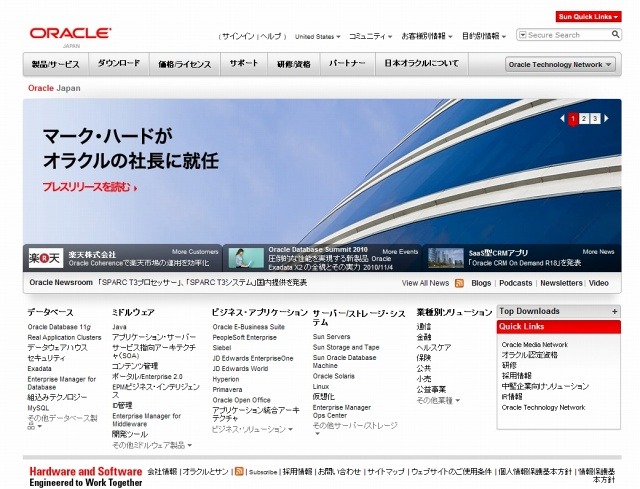Click the Oracle logo
Screen dimensions: 640x489
[x=70, y=33]
